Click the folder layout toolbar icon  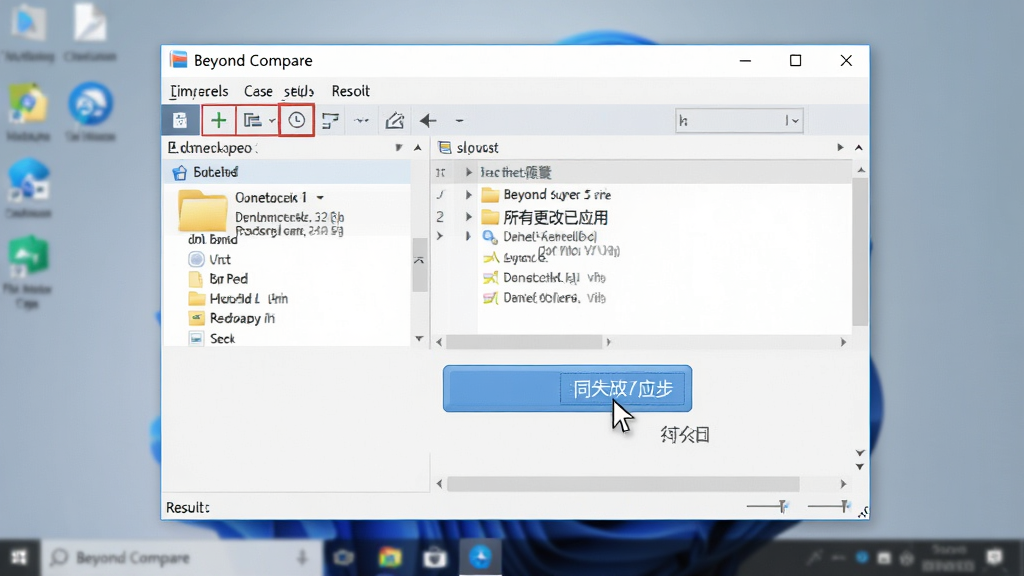[252, 120]
